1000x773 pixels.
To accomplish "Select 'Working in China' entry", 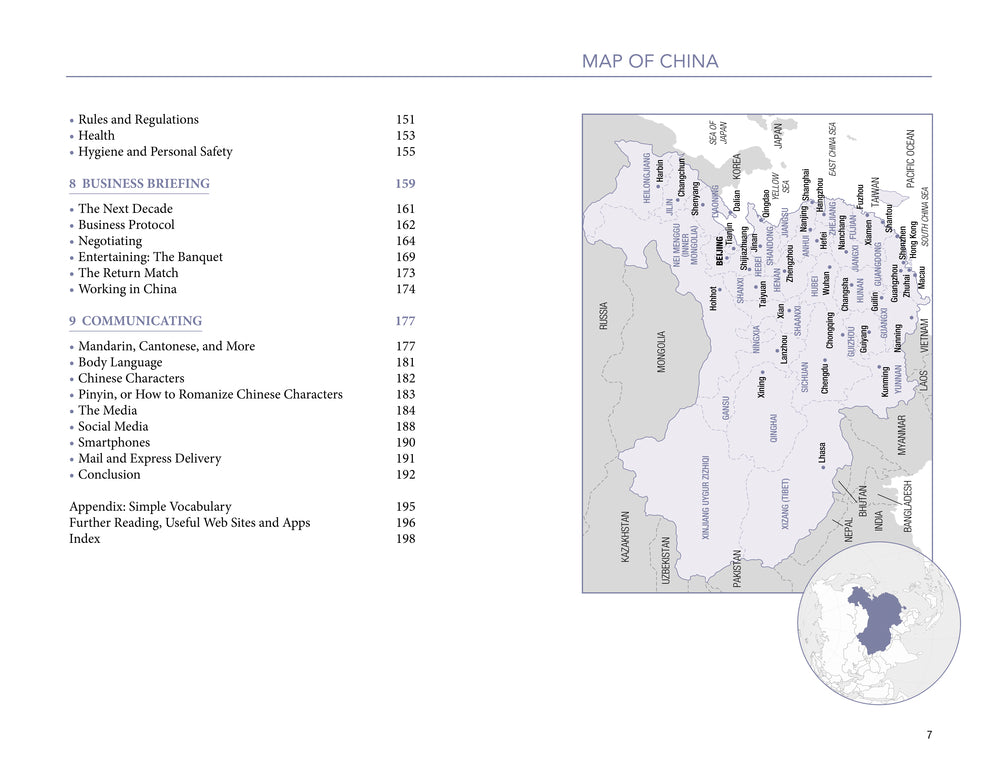I will point(127,289).
